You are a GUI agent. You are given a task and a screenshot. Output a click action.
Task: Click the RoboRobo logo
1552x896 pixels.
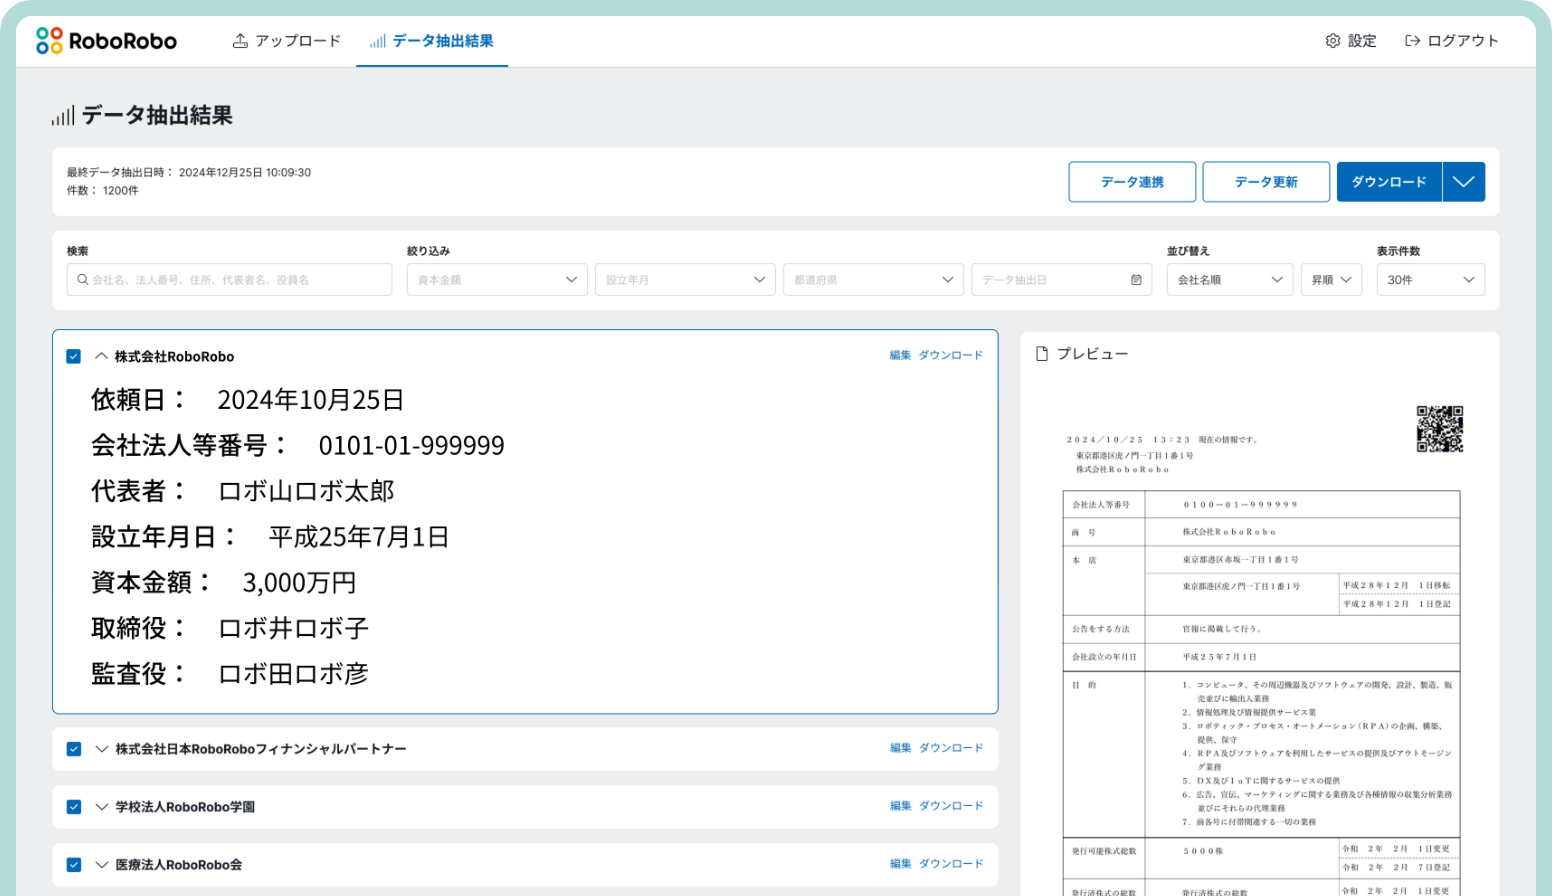(106, 41)
